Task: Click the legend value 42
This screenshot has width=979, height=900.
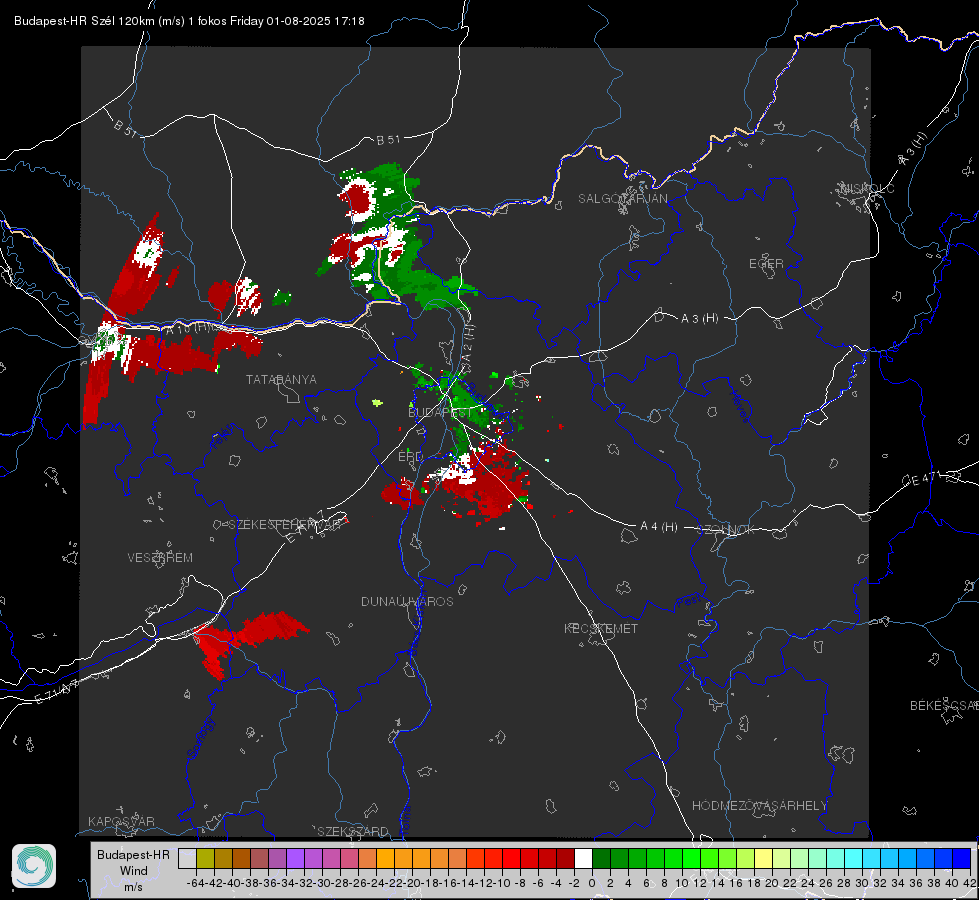Action: 969,883
